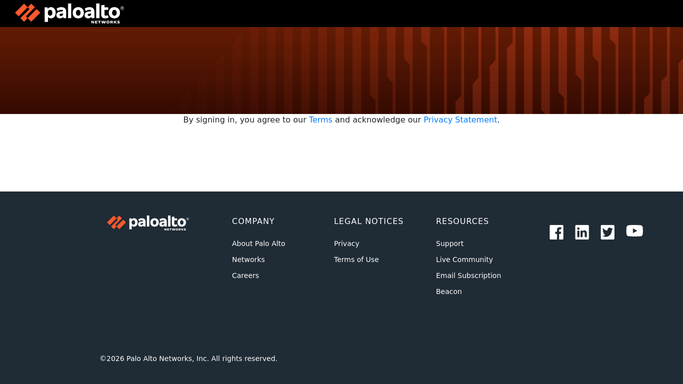Click the Palo Alto footer logo
This screenshot has width=683, height=384.
pyautogui.click(x=148, y=223)
